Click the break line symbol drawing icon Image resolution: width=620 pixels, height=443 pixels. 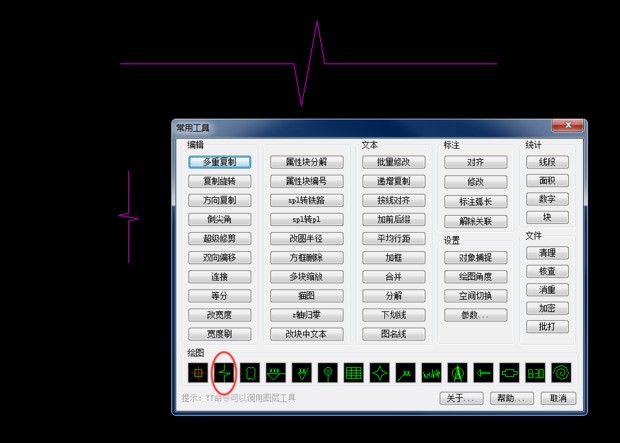(x=224, y=373)
